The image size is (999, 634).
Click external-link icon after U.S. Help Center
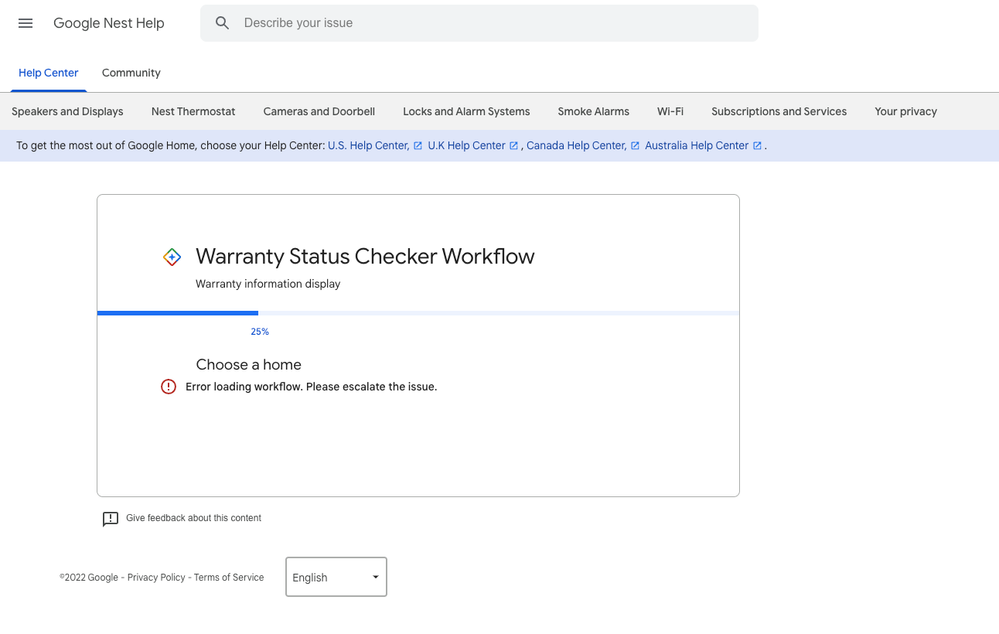[418, 146]
